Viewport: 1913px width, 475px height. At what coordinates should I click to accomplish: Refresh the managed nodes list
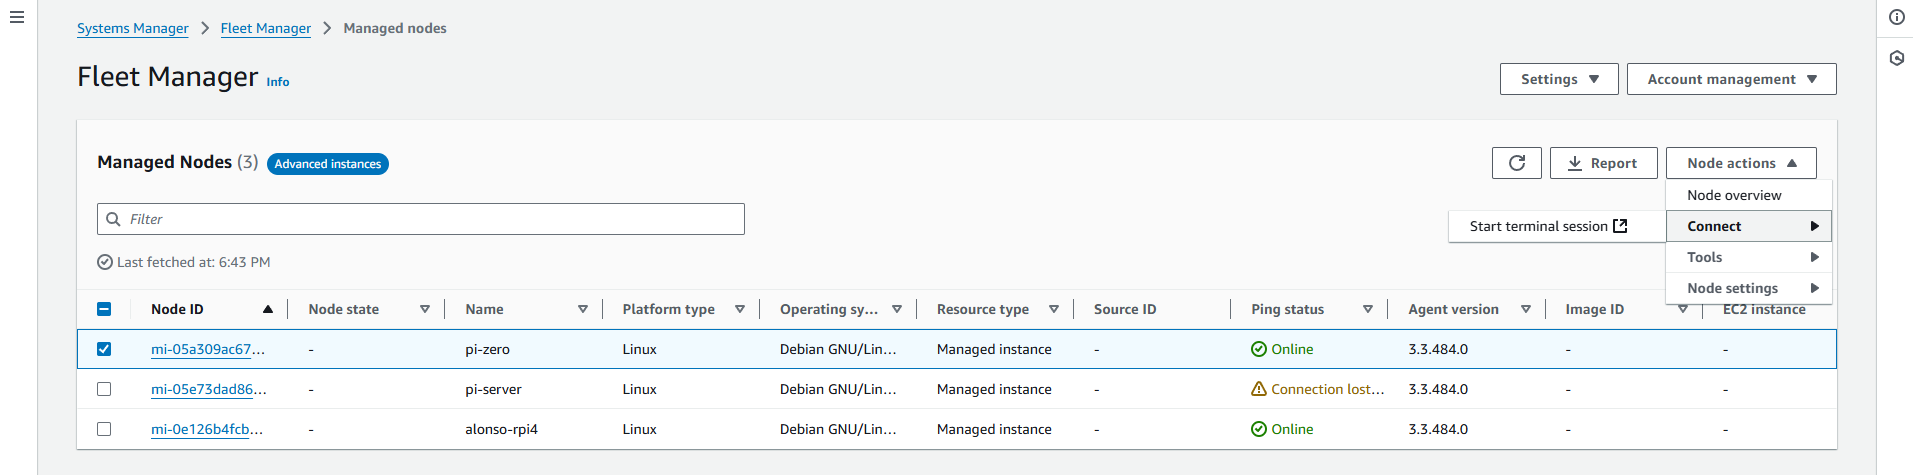(1517, 163)
